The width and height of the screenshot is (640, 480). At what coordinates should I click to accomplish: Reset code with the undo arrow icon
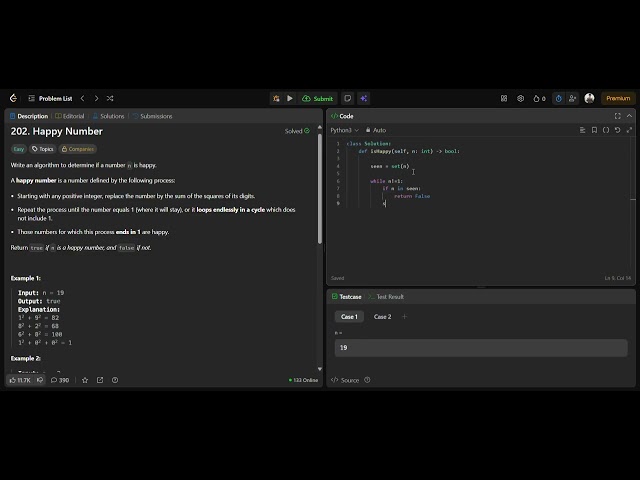(618, 130)
